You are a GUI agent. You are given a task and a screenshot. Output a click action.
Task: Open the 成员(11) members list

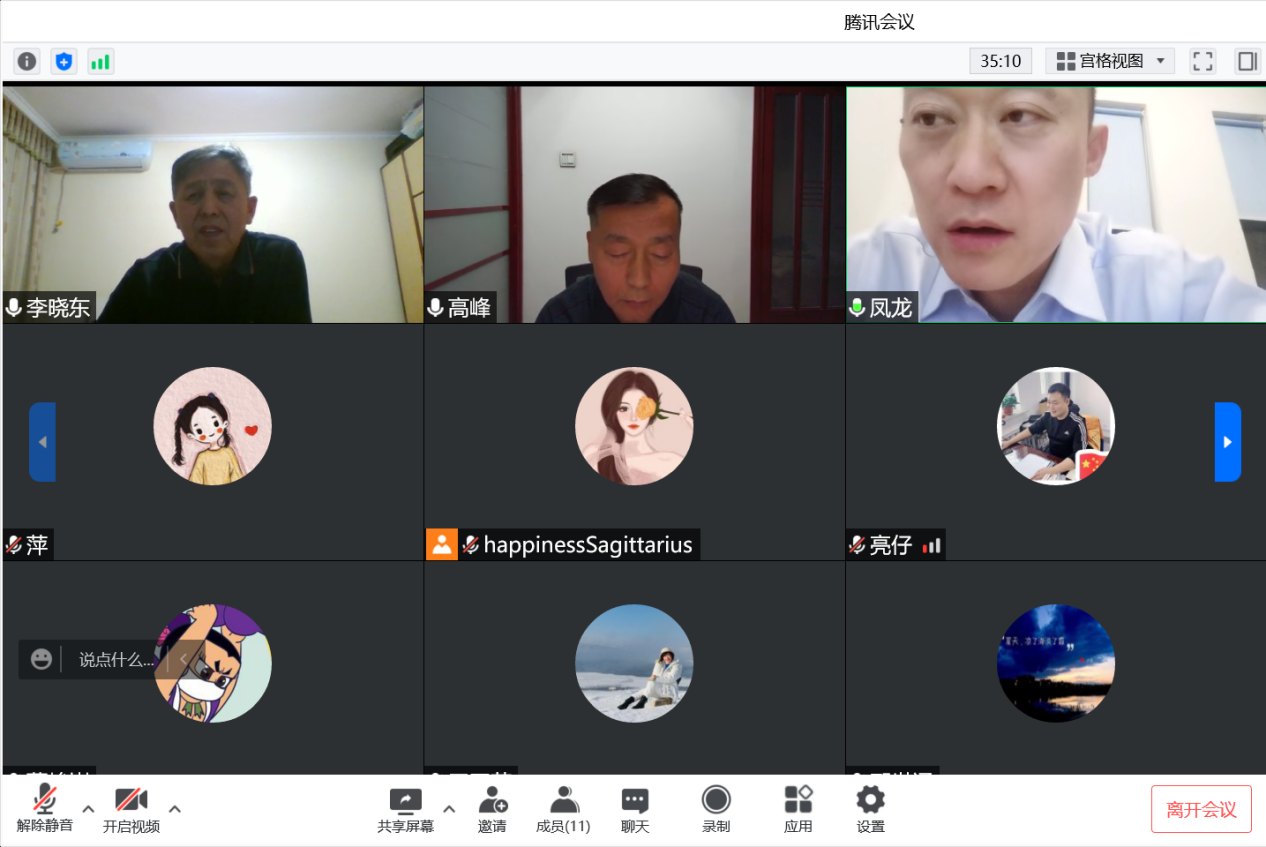(x=563, y=809)
